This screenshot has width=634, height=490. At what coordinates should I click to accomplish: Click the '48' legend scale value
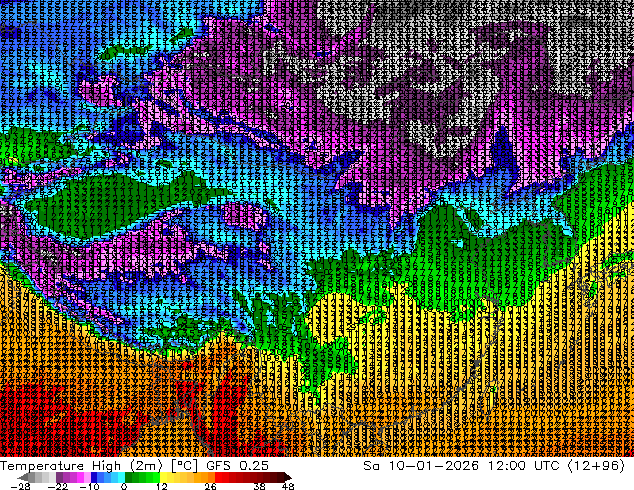pyautogui.click(x=288, y=487)
